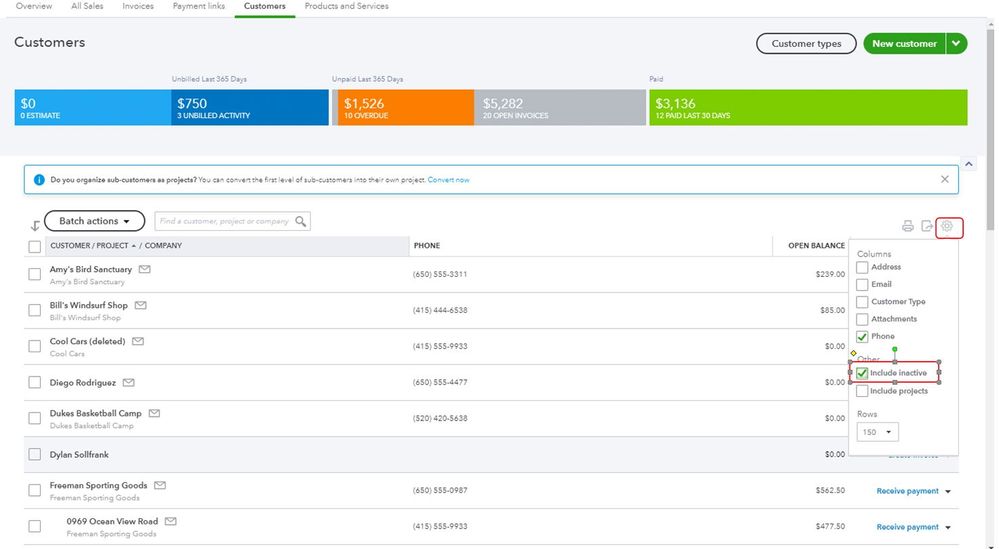Collapse the money bar with chevron

point(968,164)
